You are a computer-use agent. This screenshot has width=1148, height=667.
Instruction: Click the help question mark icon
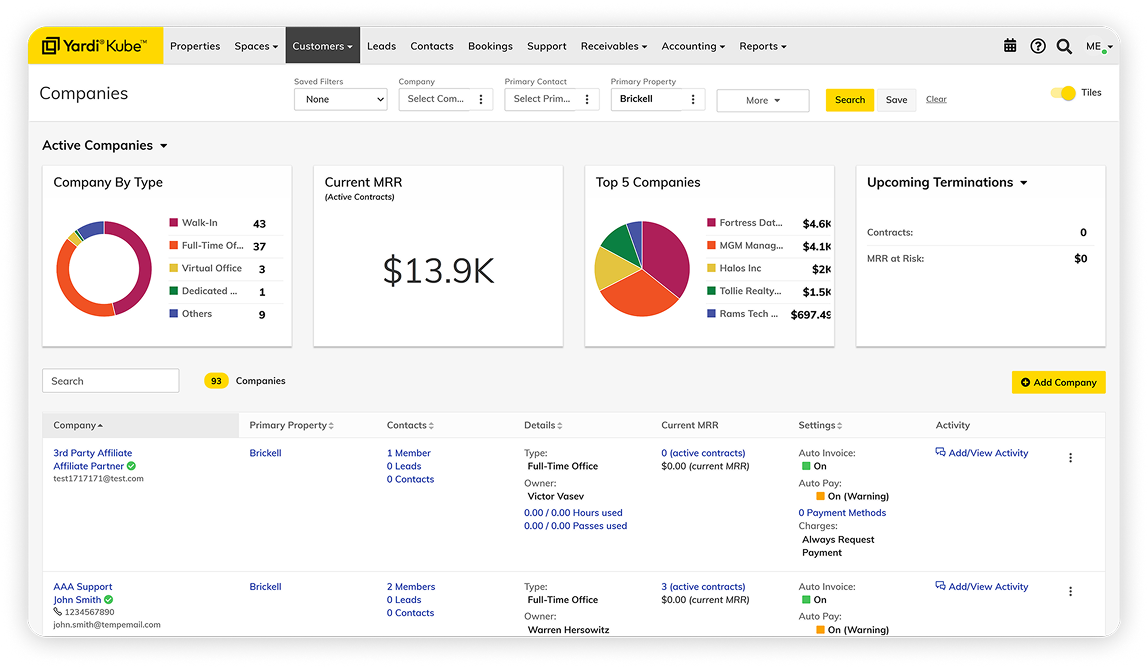[x=1037, y=46]
